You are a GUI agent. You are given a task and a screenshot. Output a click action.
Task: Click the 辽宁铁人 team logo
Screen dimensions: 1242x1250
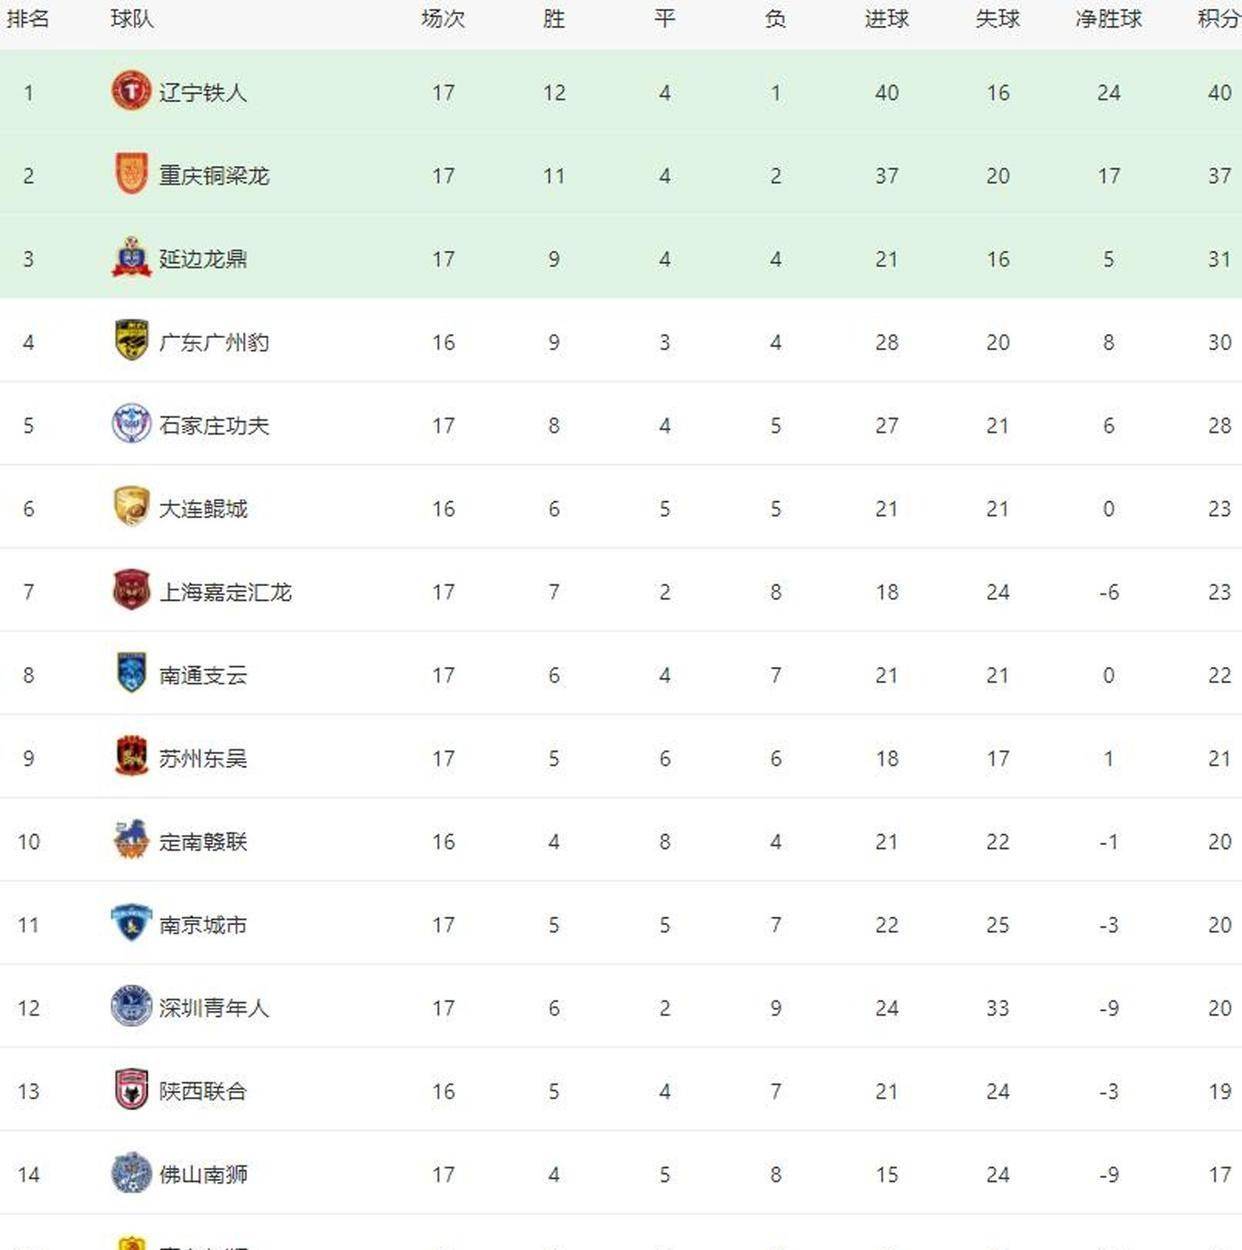131,92
